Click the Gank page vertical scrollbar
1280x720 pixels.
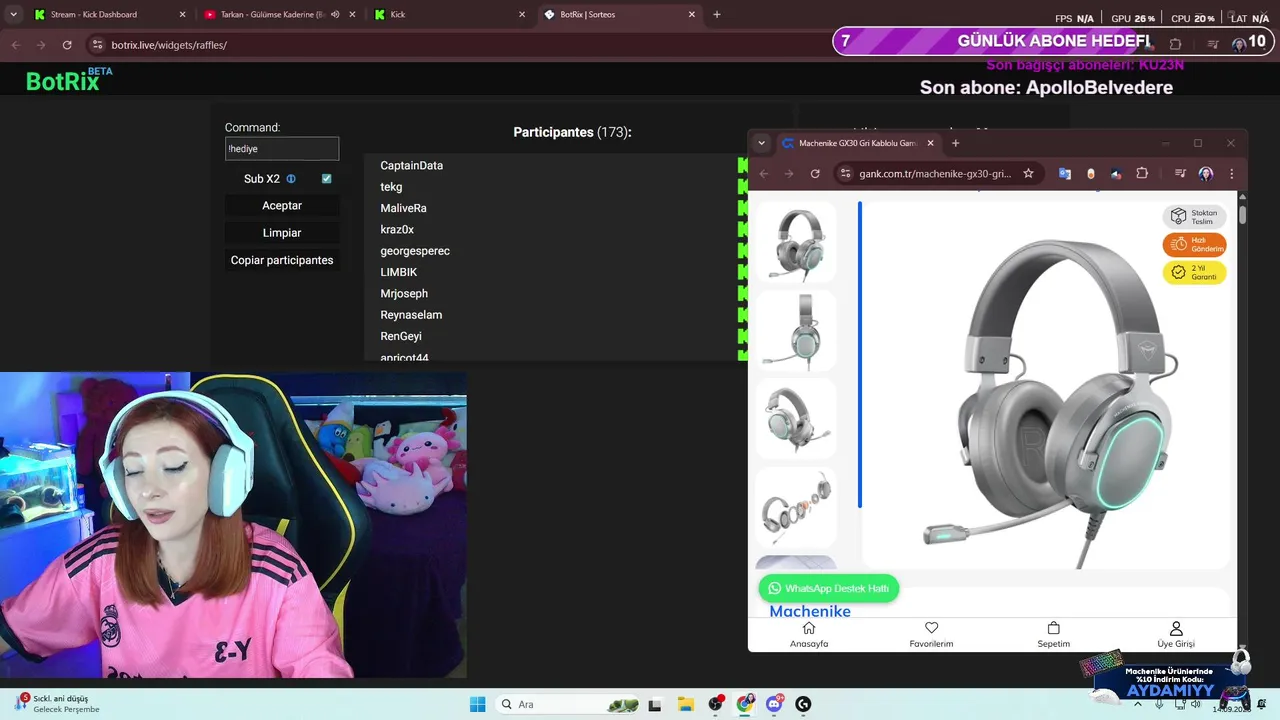coord(1243,213)
